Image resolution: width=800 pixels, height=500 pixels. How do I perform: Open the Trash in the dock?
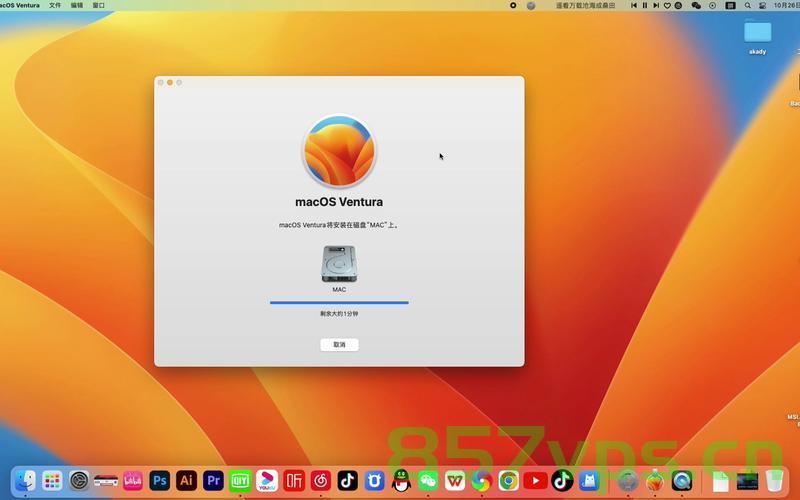[774, 481]
